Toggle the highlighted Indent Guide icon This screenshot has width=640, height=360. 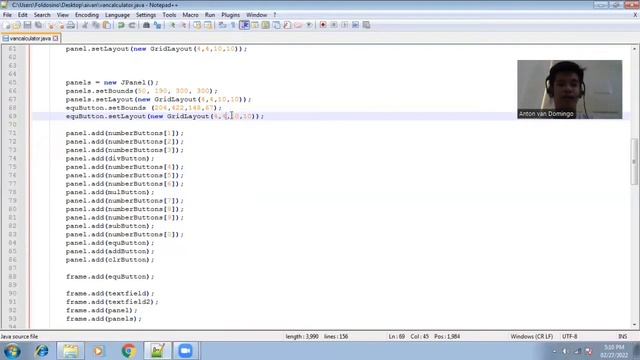click(244, 25)
